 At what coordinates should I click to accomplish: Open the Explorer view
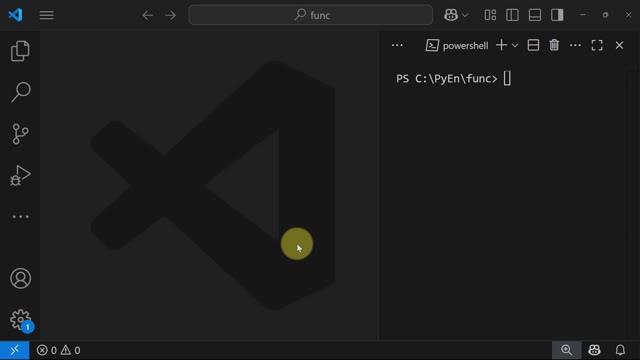(20, 51)
